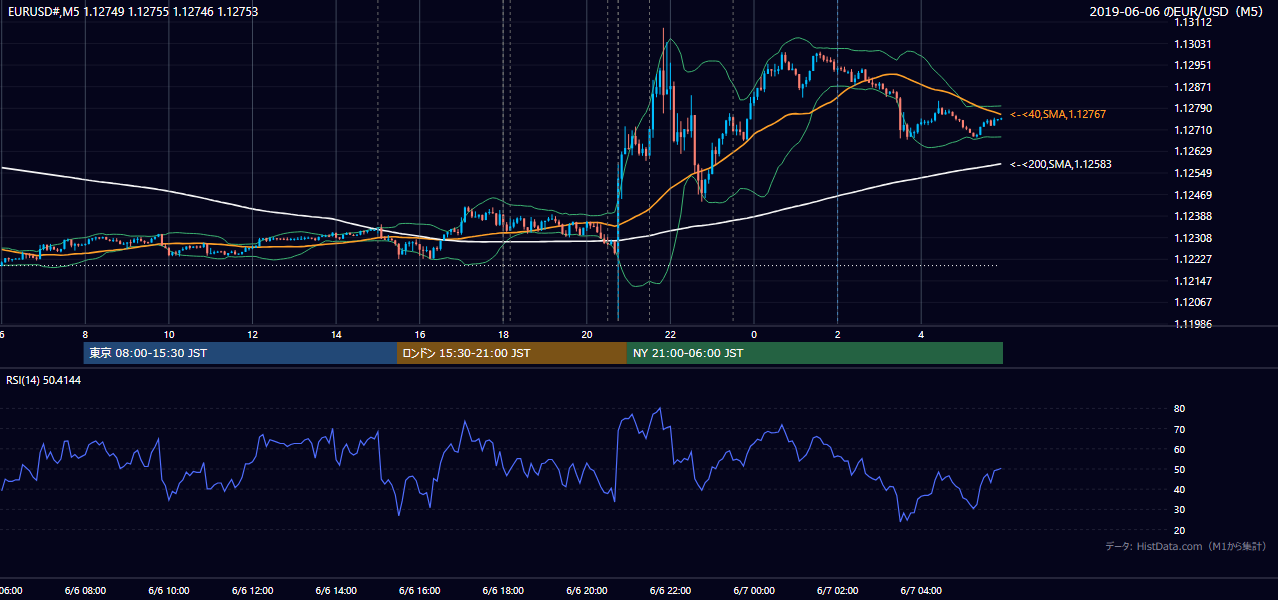Click RSI scale value 80

tap(1180, 409)
